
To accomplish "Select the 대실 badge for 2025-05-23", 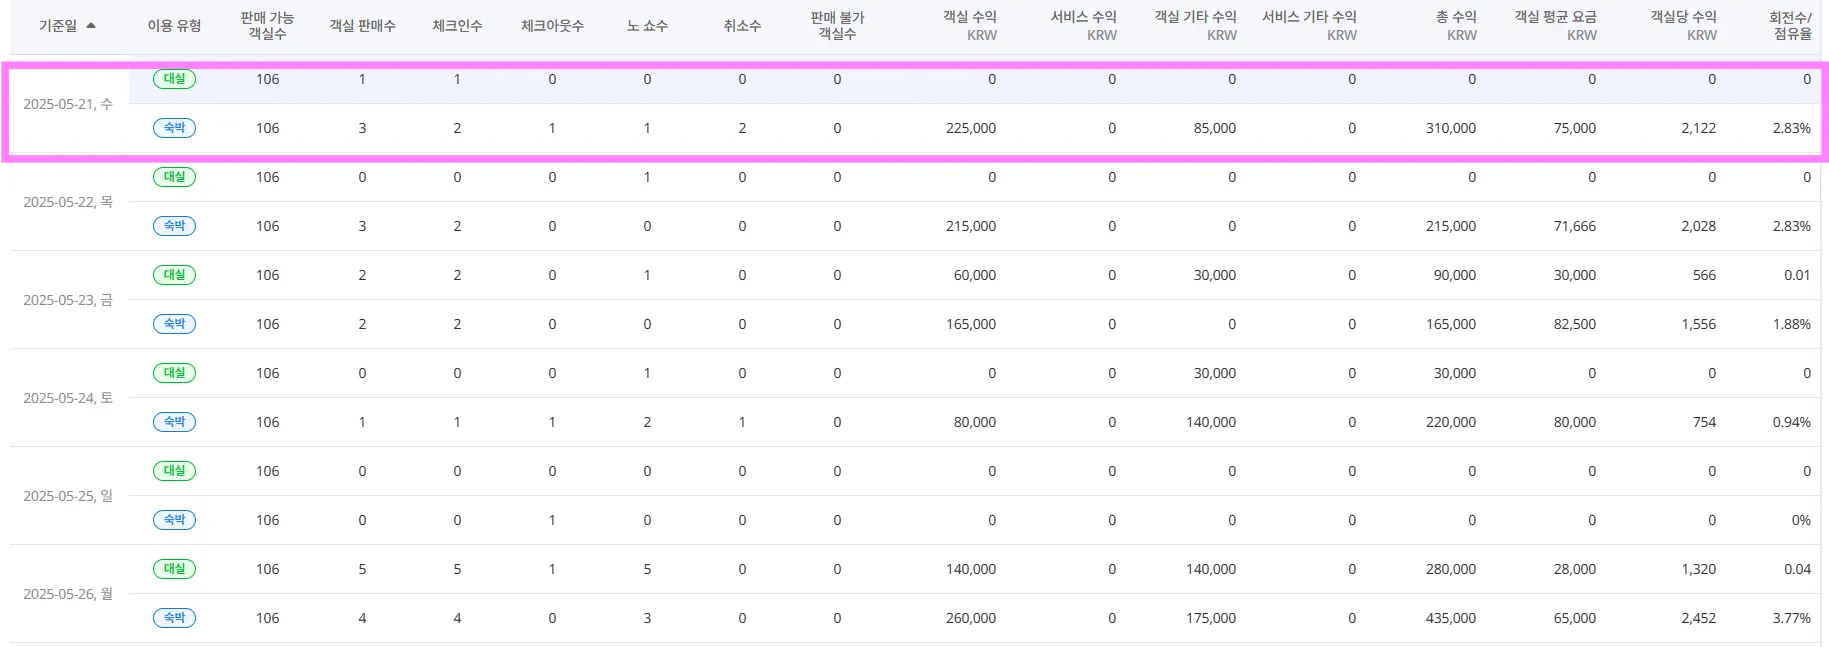I will (174, 275).
